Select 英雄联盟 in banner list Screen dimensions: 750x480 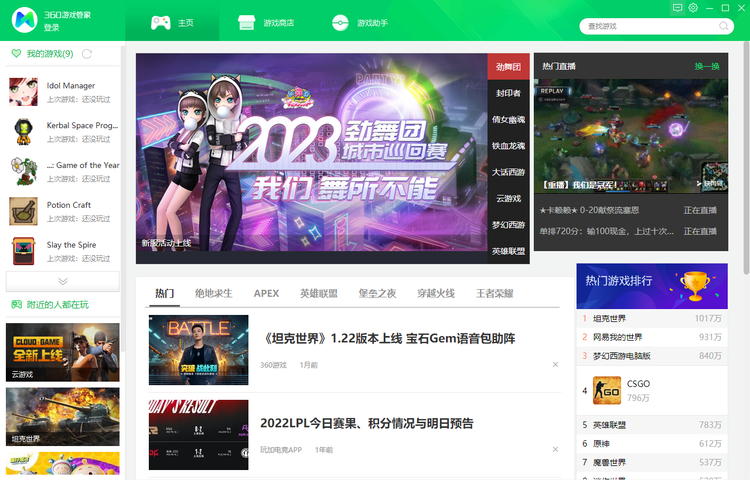pyautogui.click(x=508, y=251)
